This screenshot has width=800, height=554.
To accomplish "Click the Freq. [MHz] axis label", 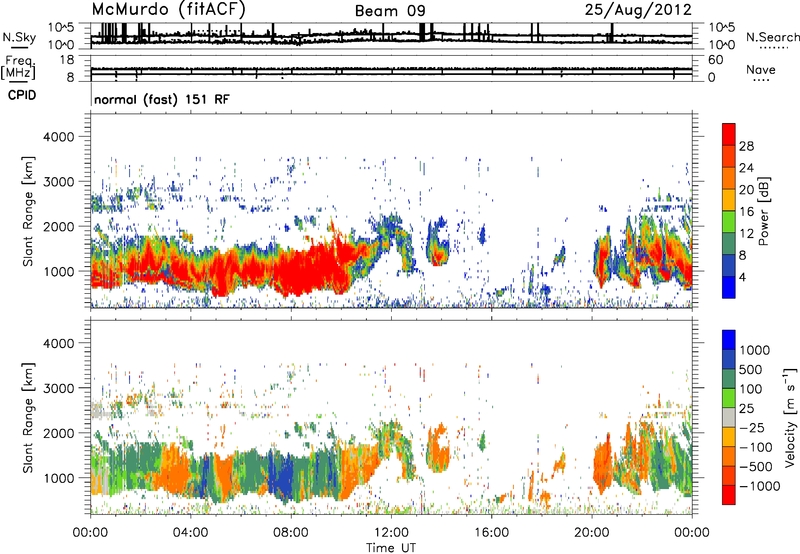I will [19, 68].
